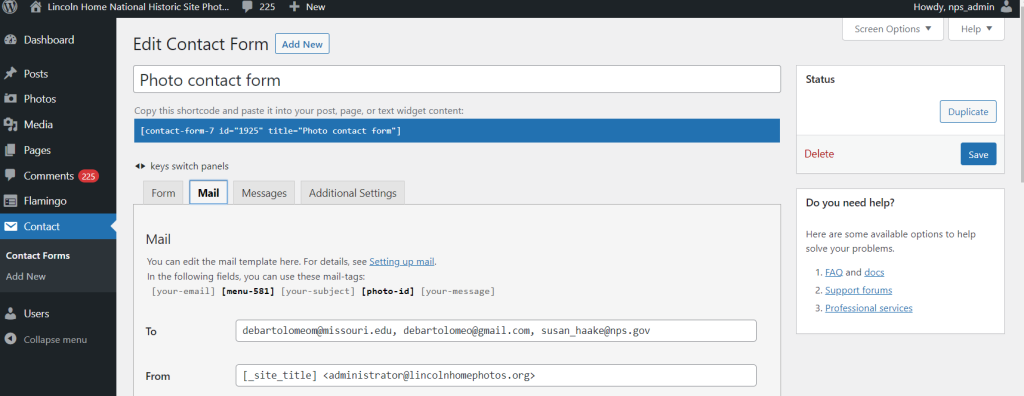The width and height of the screenshot is (1024, 396).
Task: Click the Pages document icon
Action: 10,150
